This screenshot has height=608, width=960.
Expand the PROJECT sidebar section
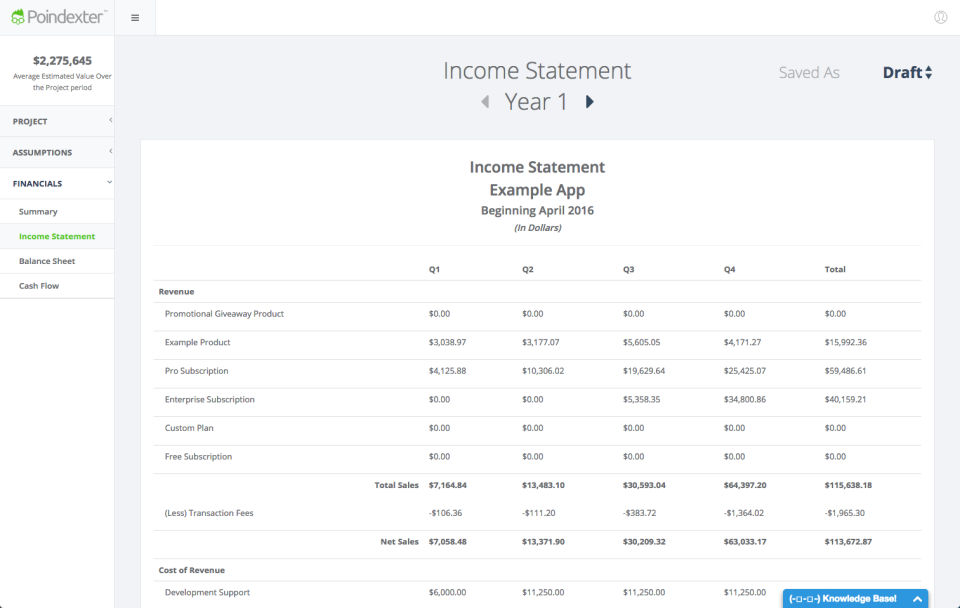point(57,121)
